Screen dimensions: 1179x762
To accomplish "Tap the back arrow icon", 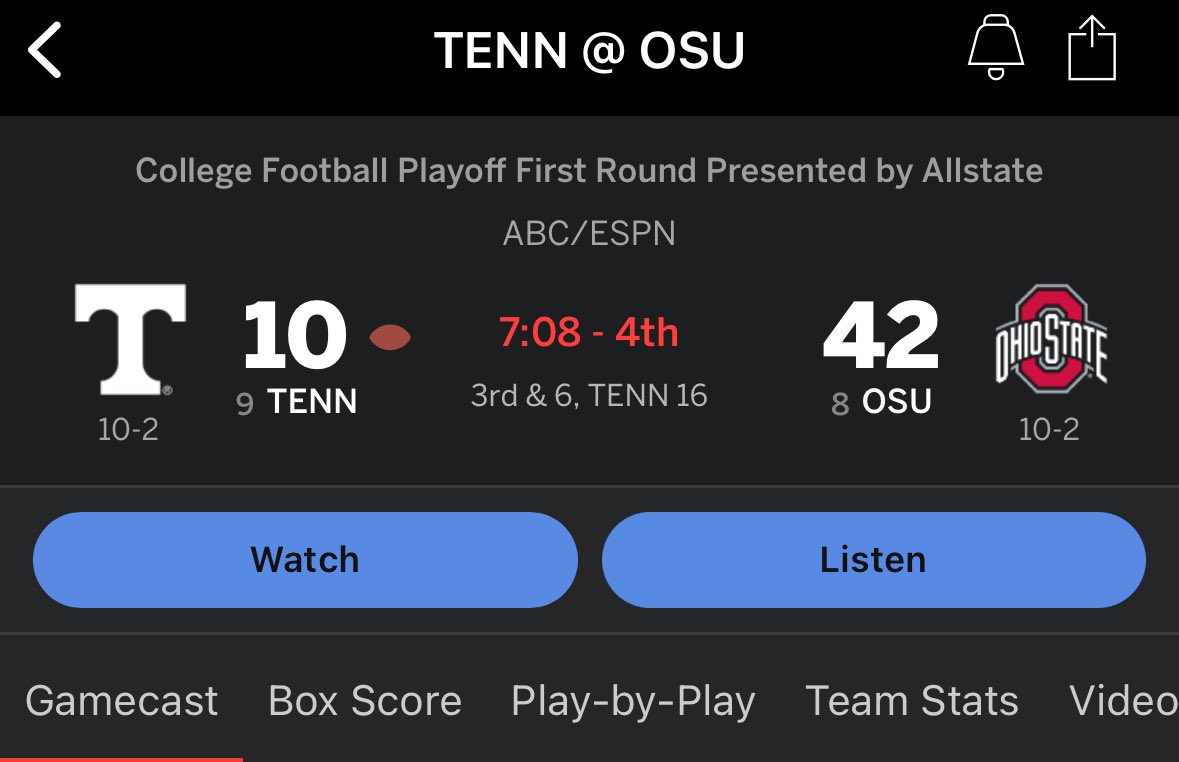I will point(46,51).
